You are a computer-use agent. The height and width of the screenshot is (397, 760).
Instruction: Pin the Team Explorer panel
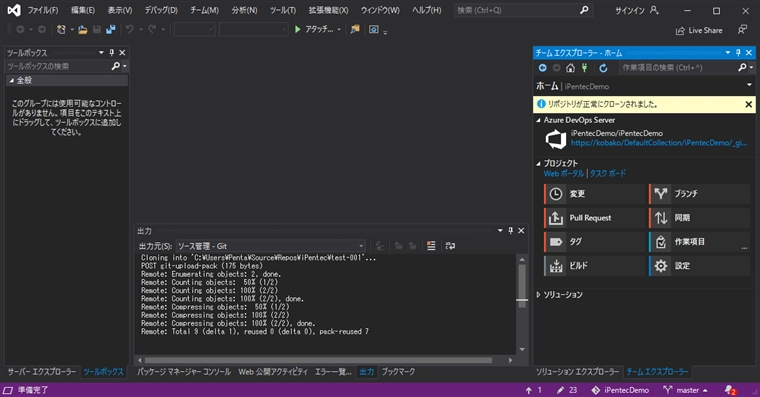[738, 52]
